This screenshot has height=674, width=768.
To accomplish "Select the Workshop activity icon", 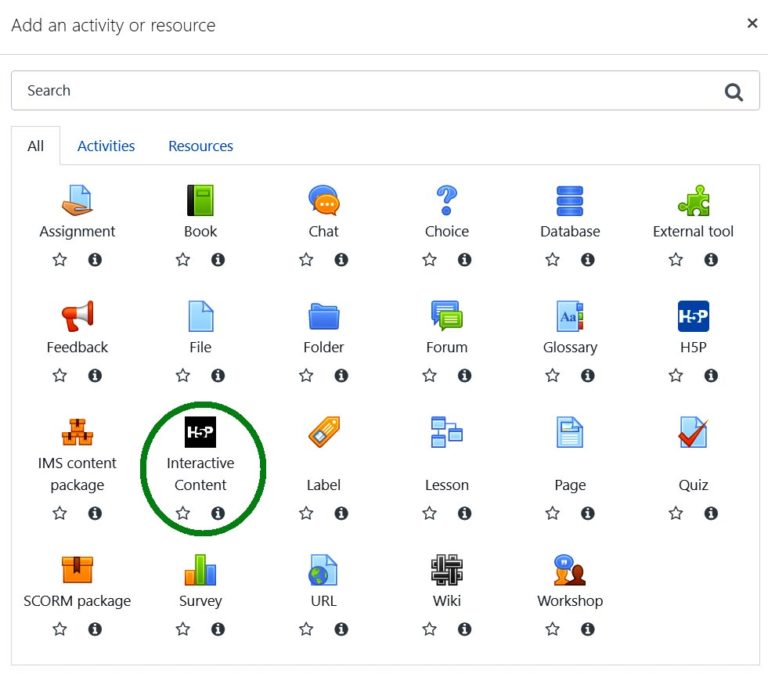I will tap(570, 570).
